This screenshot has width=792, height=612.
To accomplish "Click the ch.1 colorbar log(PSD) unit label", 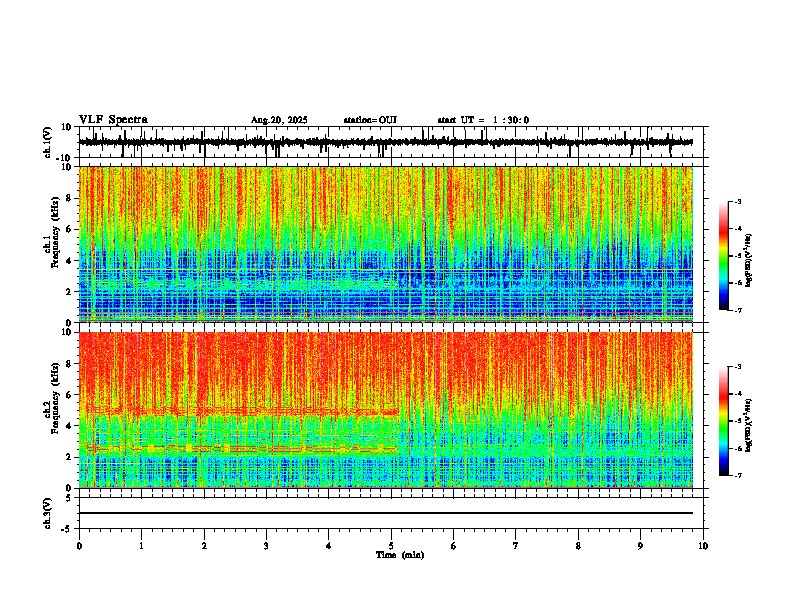I will pos(749,261).
